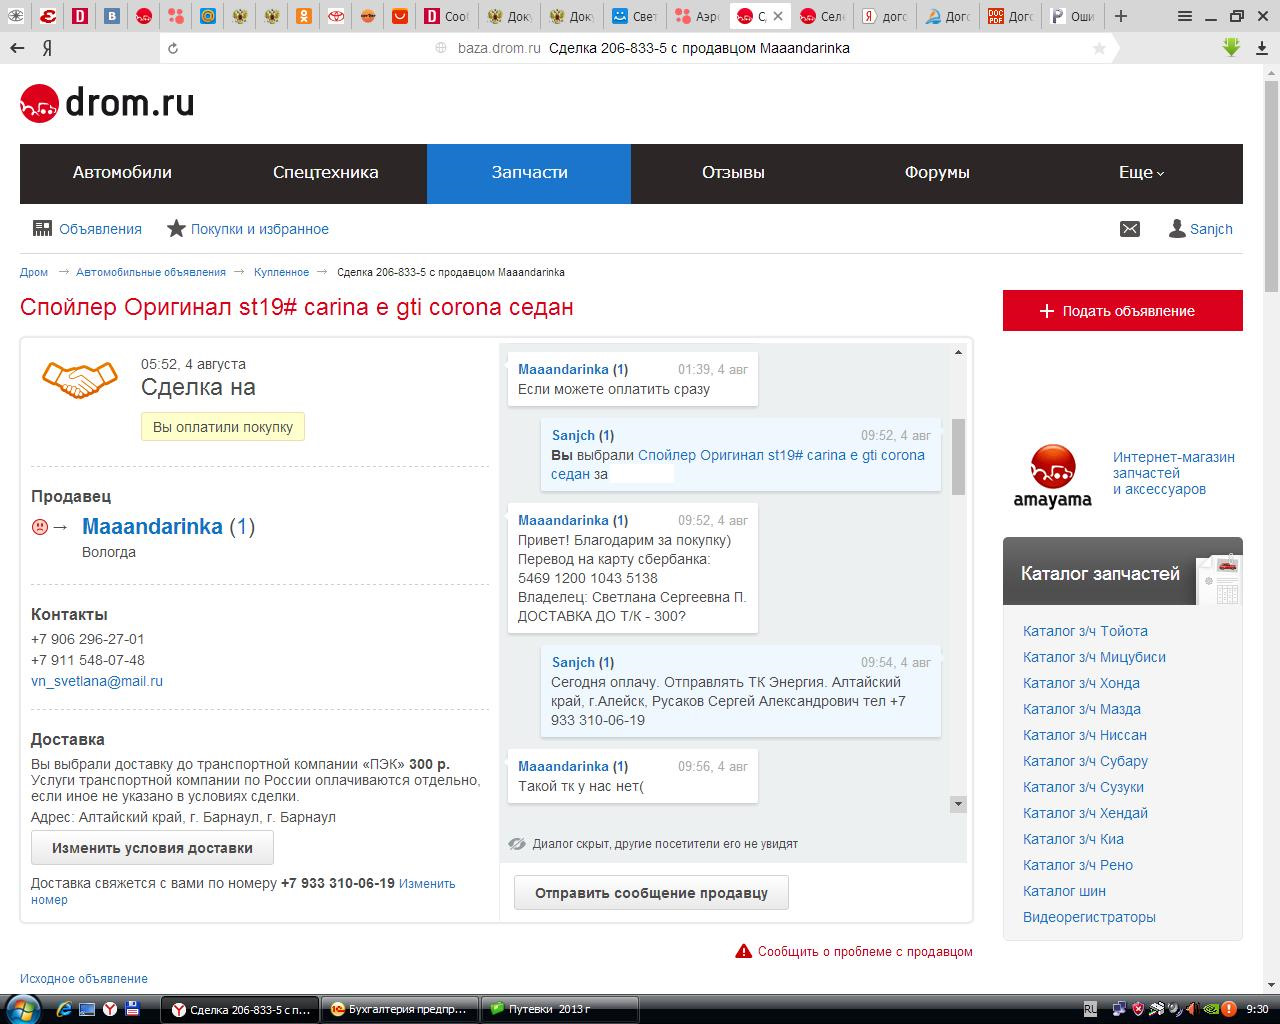Go back with browser back arrow
1280x1024 pixels.
[17, 48]
